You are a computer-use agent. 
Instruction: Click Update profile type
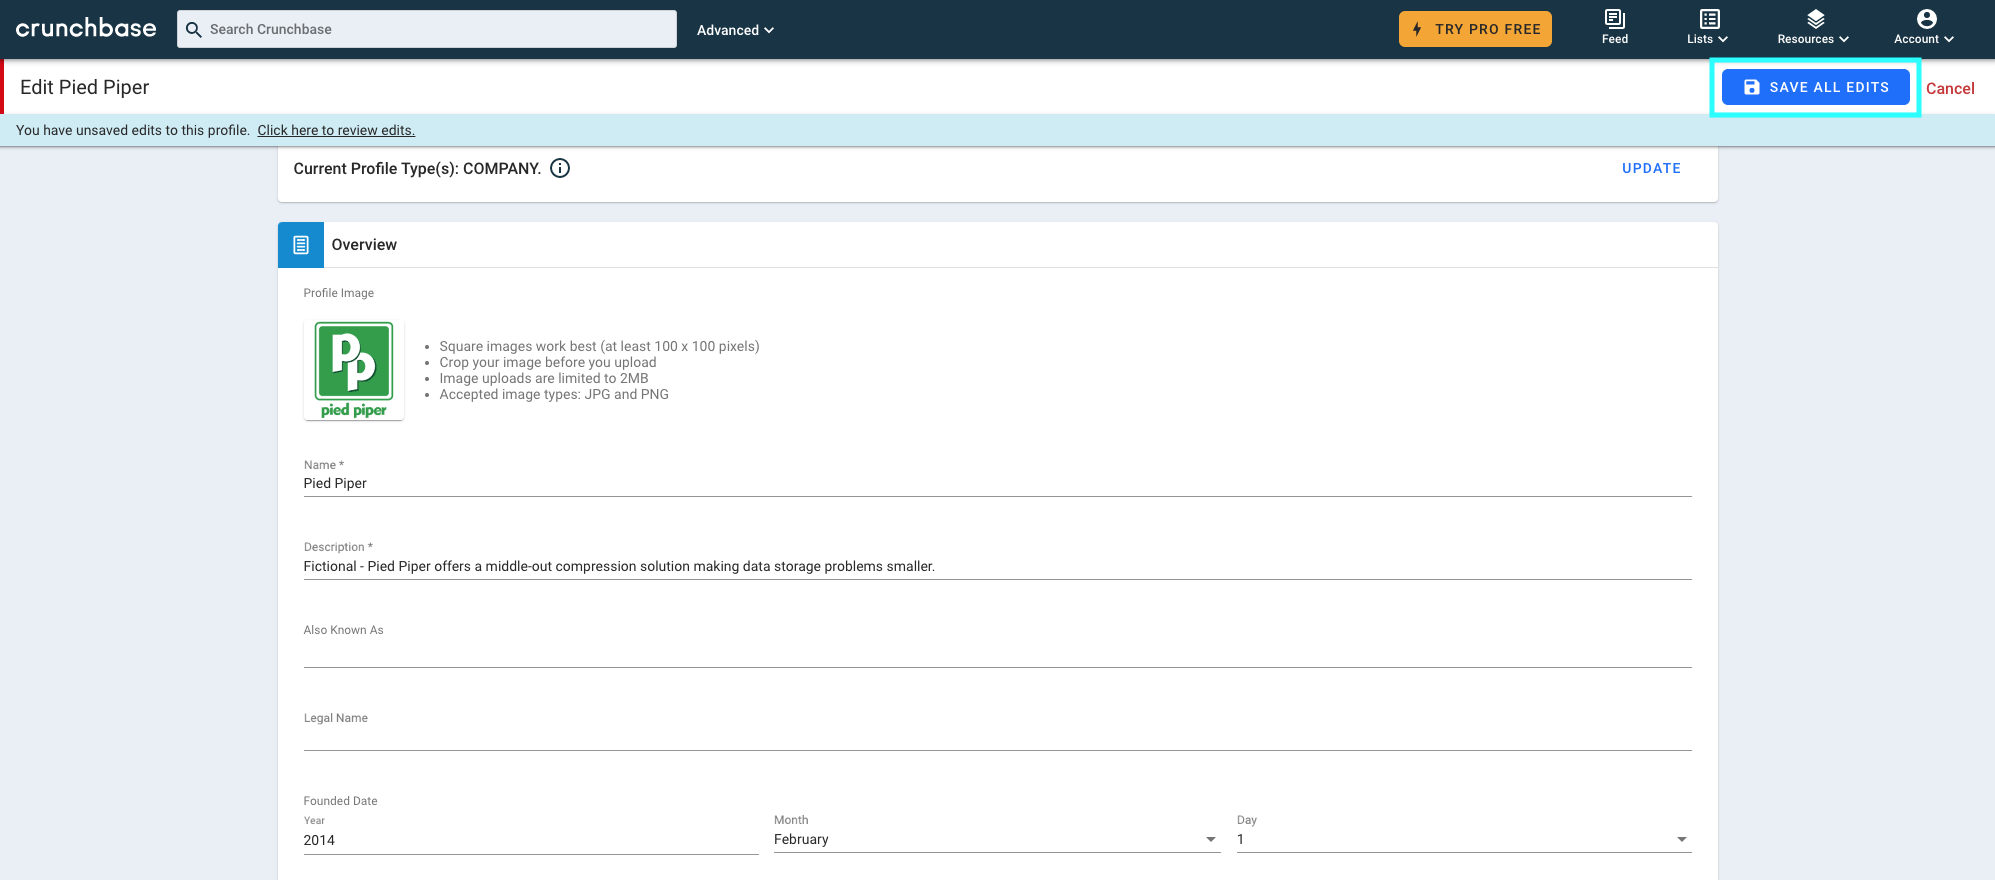pyautogui.click(x=1651, y=168)
